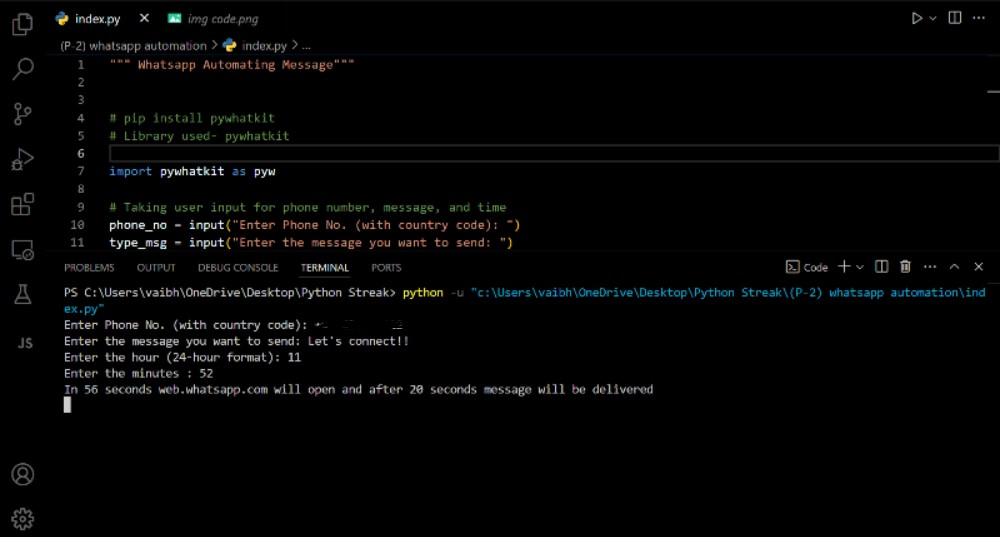Click the 'Enter the minutes : 52' terminal line
The height and width of the screenshot is (537, 1000).
pyautogui.click(x=138, y=374)
